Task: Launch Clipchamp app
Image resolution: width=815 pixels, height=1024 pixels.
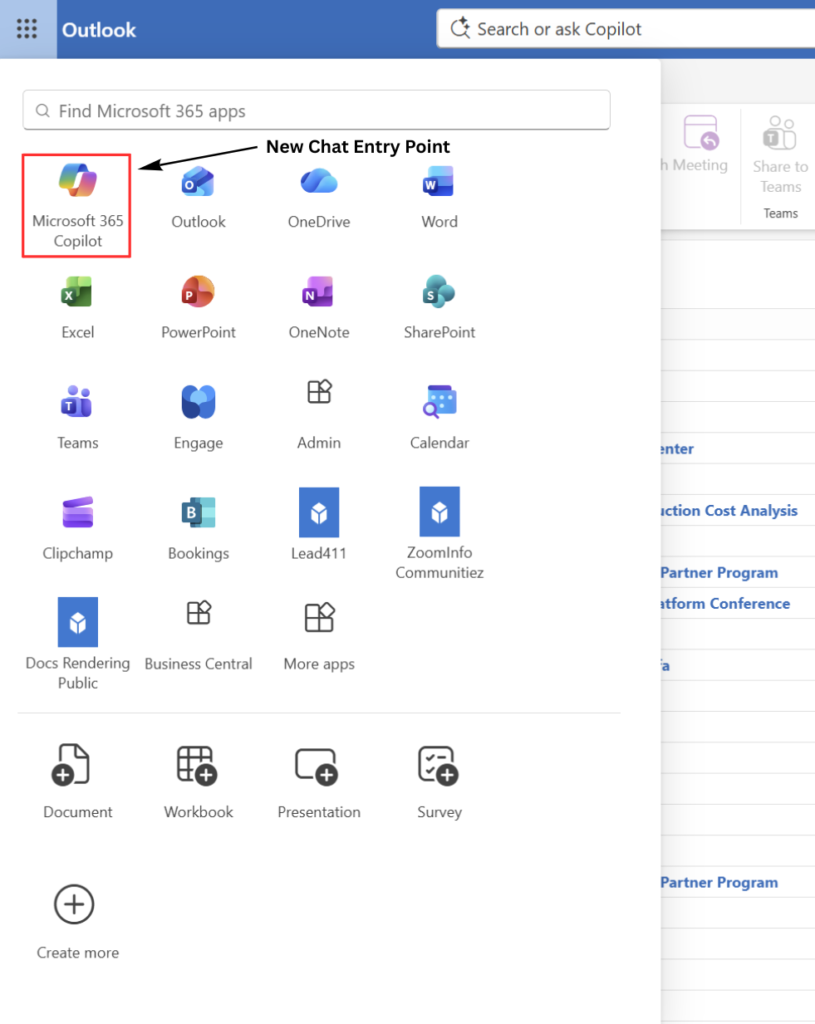Action: tap(77, 528)
